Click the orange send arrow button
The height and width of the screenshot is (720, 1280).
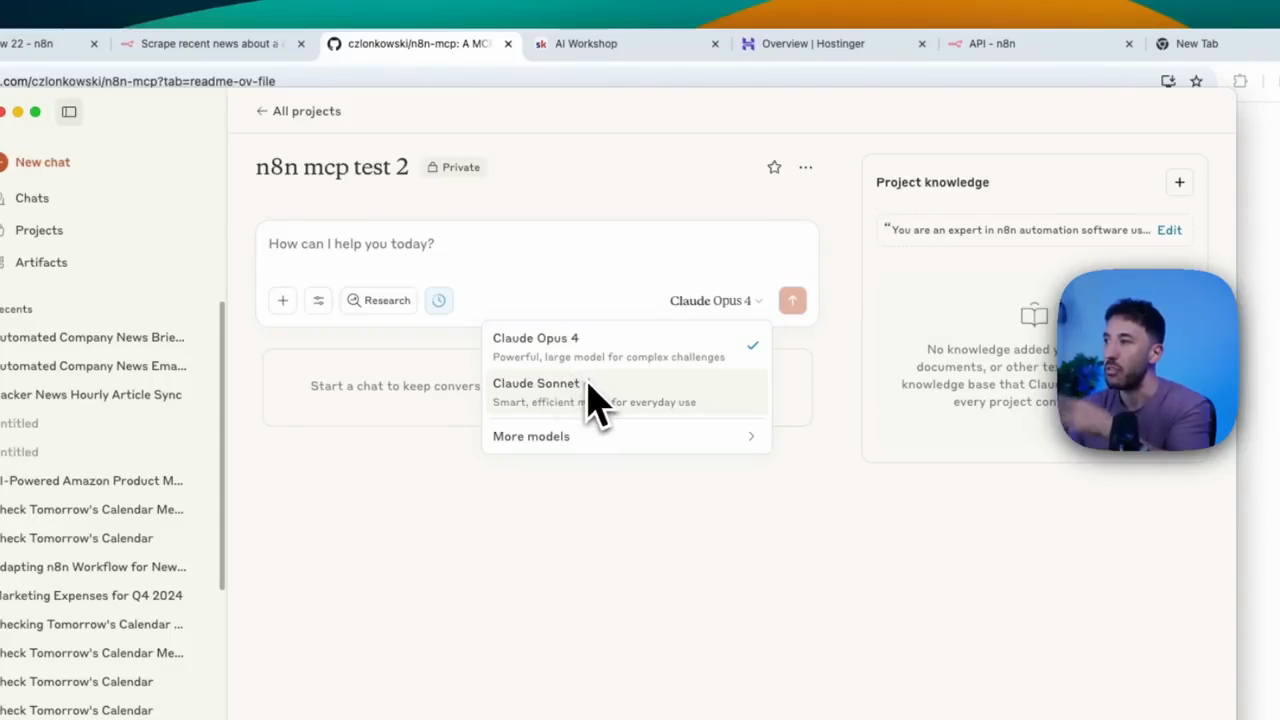pyautogui.click(x=792, y=300)
